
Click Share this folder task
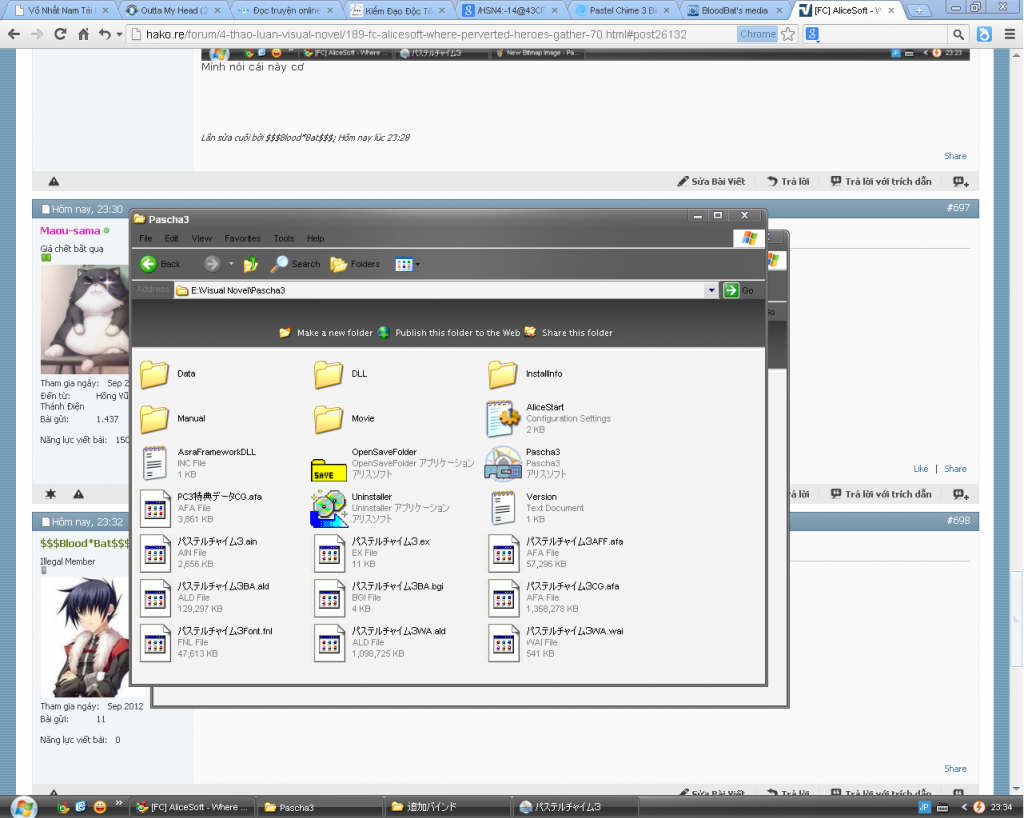point(569,333)
